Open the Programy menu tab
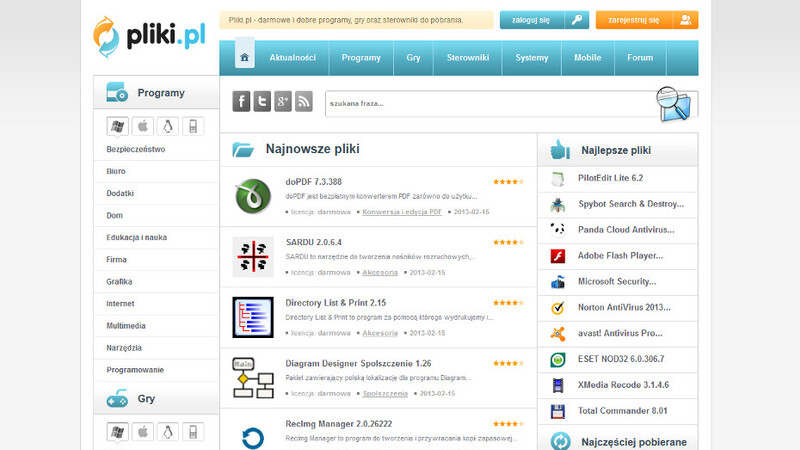This screenshot has height=450, width=800. click(x=361, y=58)
